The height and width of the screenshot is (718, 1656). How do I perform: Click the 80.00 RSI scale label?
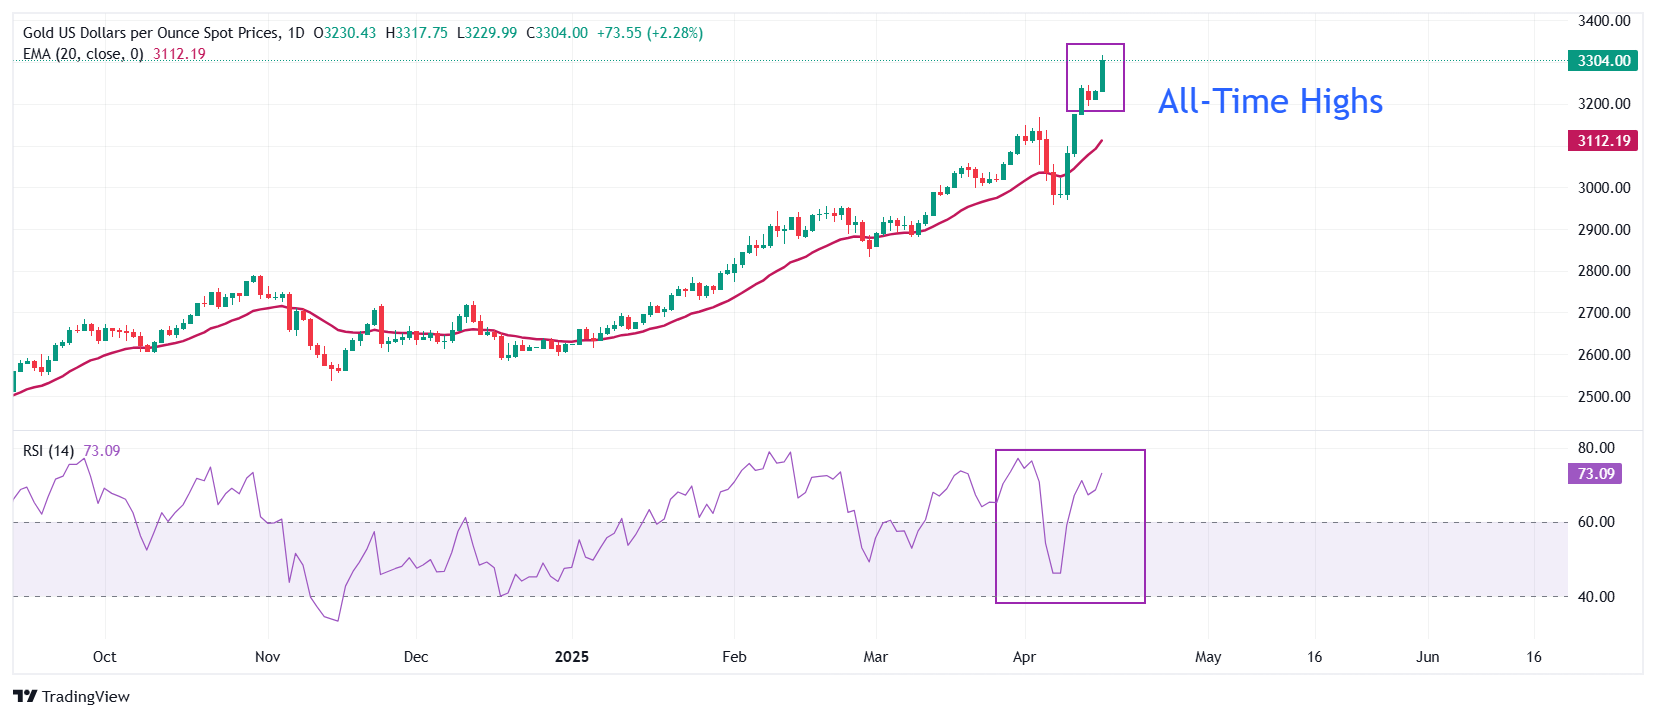1596,448
